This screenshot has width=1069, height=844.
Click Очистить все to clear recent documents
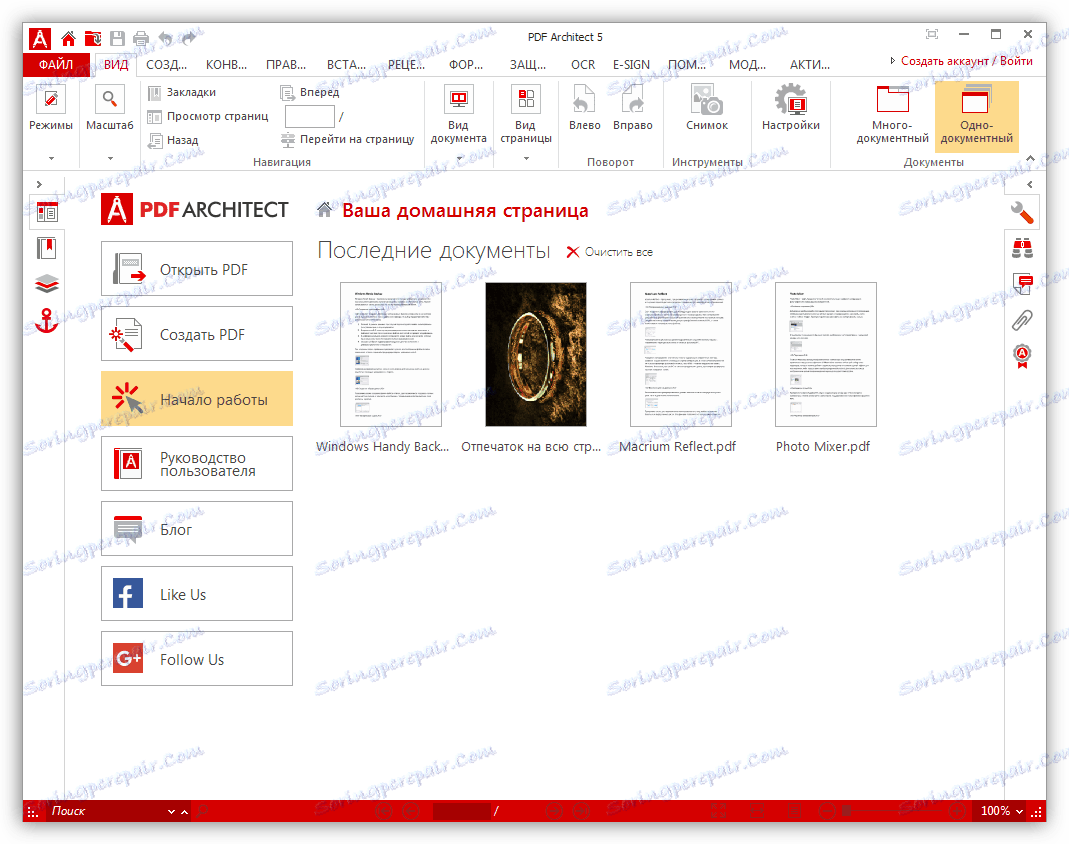point(609,252)
